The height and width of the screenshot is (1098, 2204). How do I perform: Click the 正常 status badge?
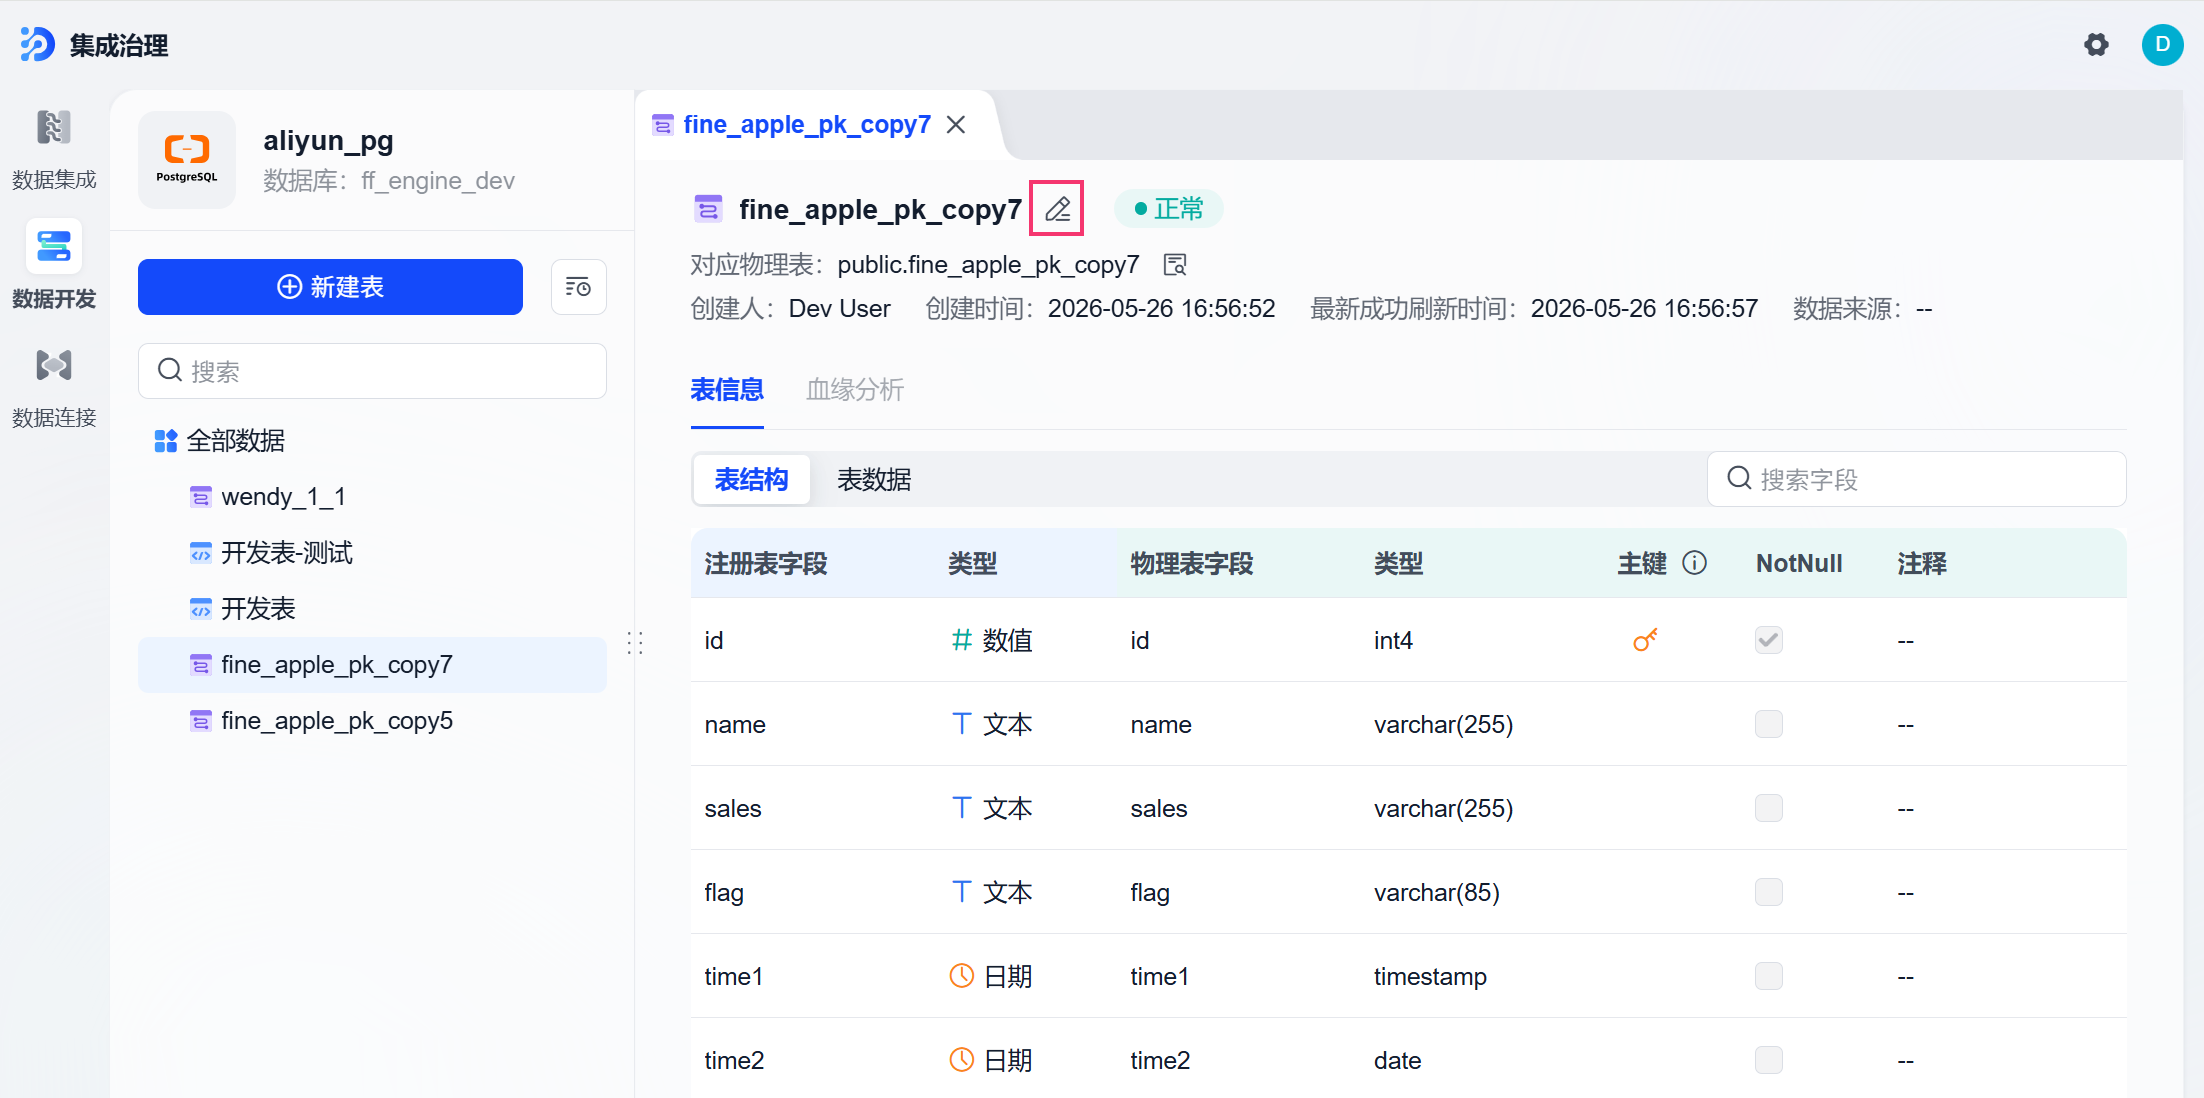click(1168, 209)
